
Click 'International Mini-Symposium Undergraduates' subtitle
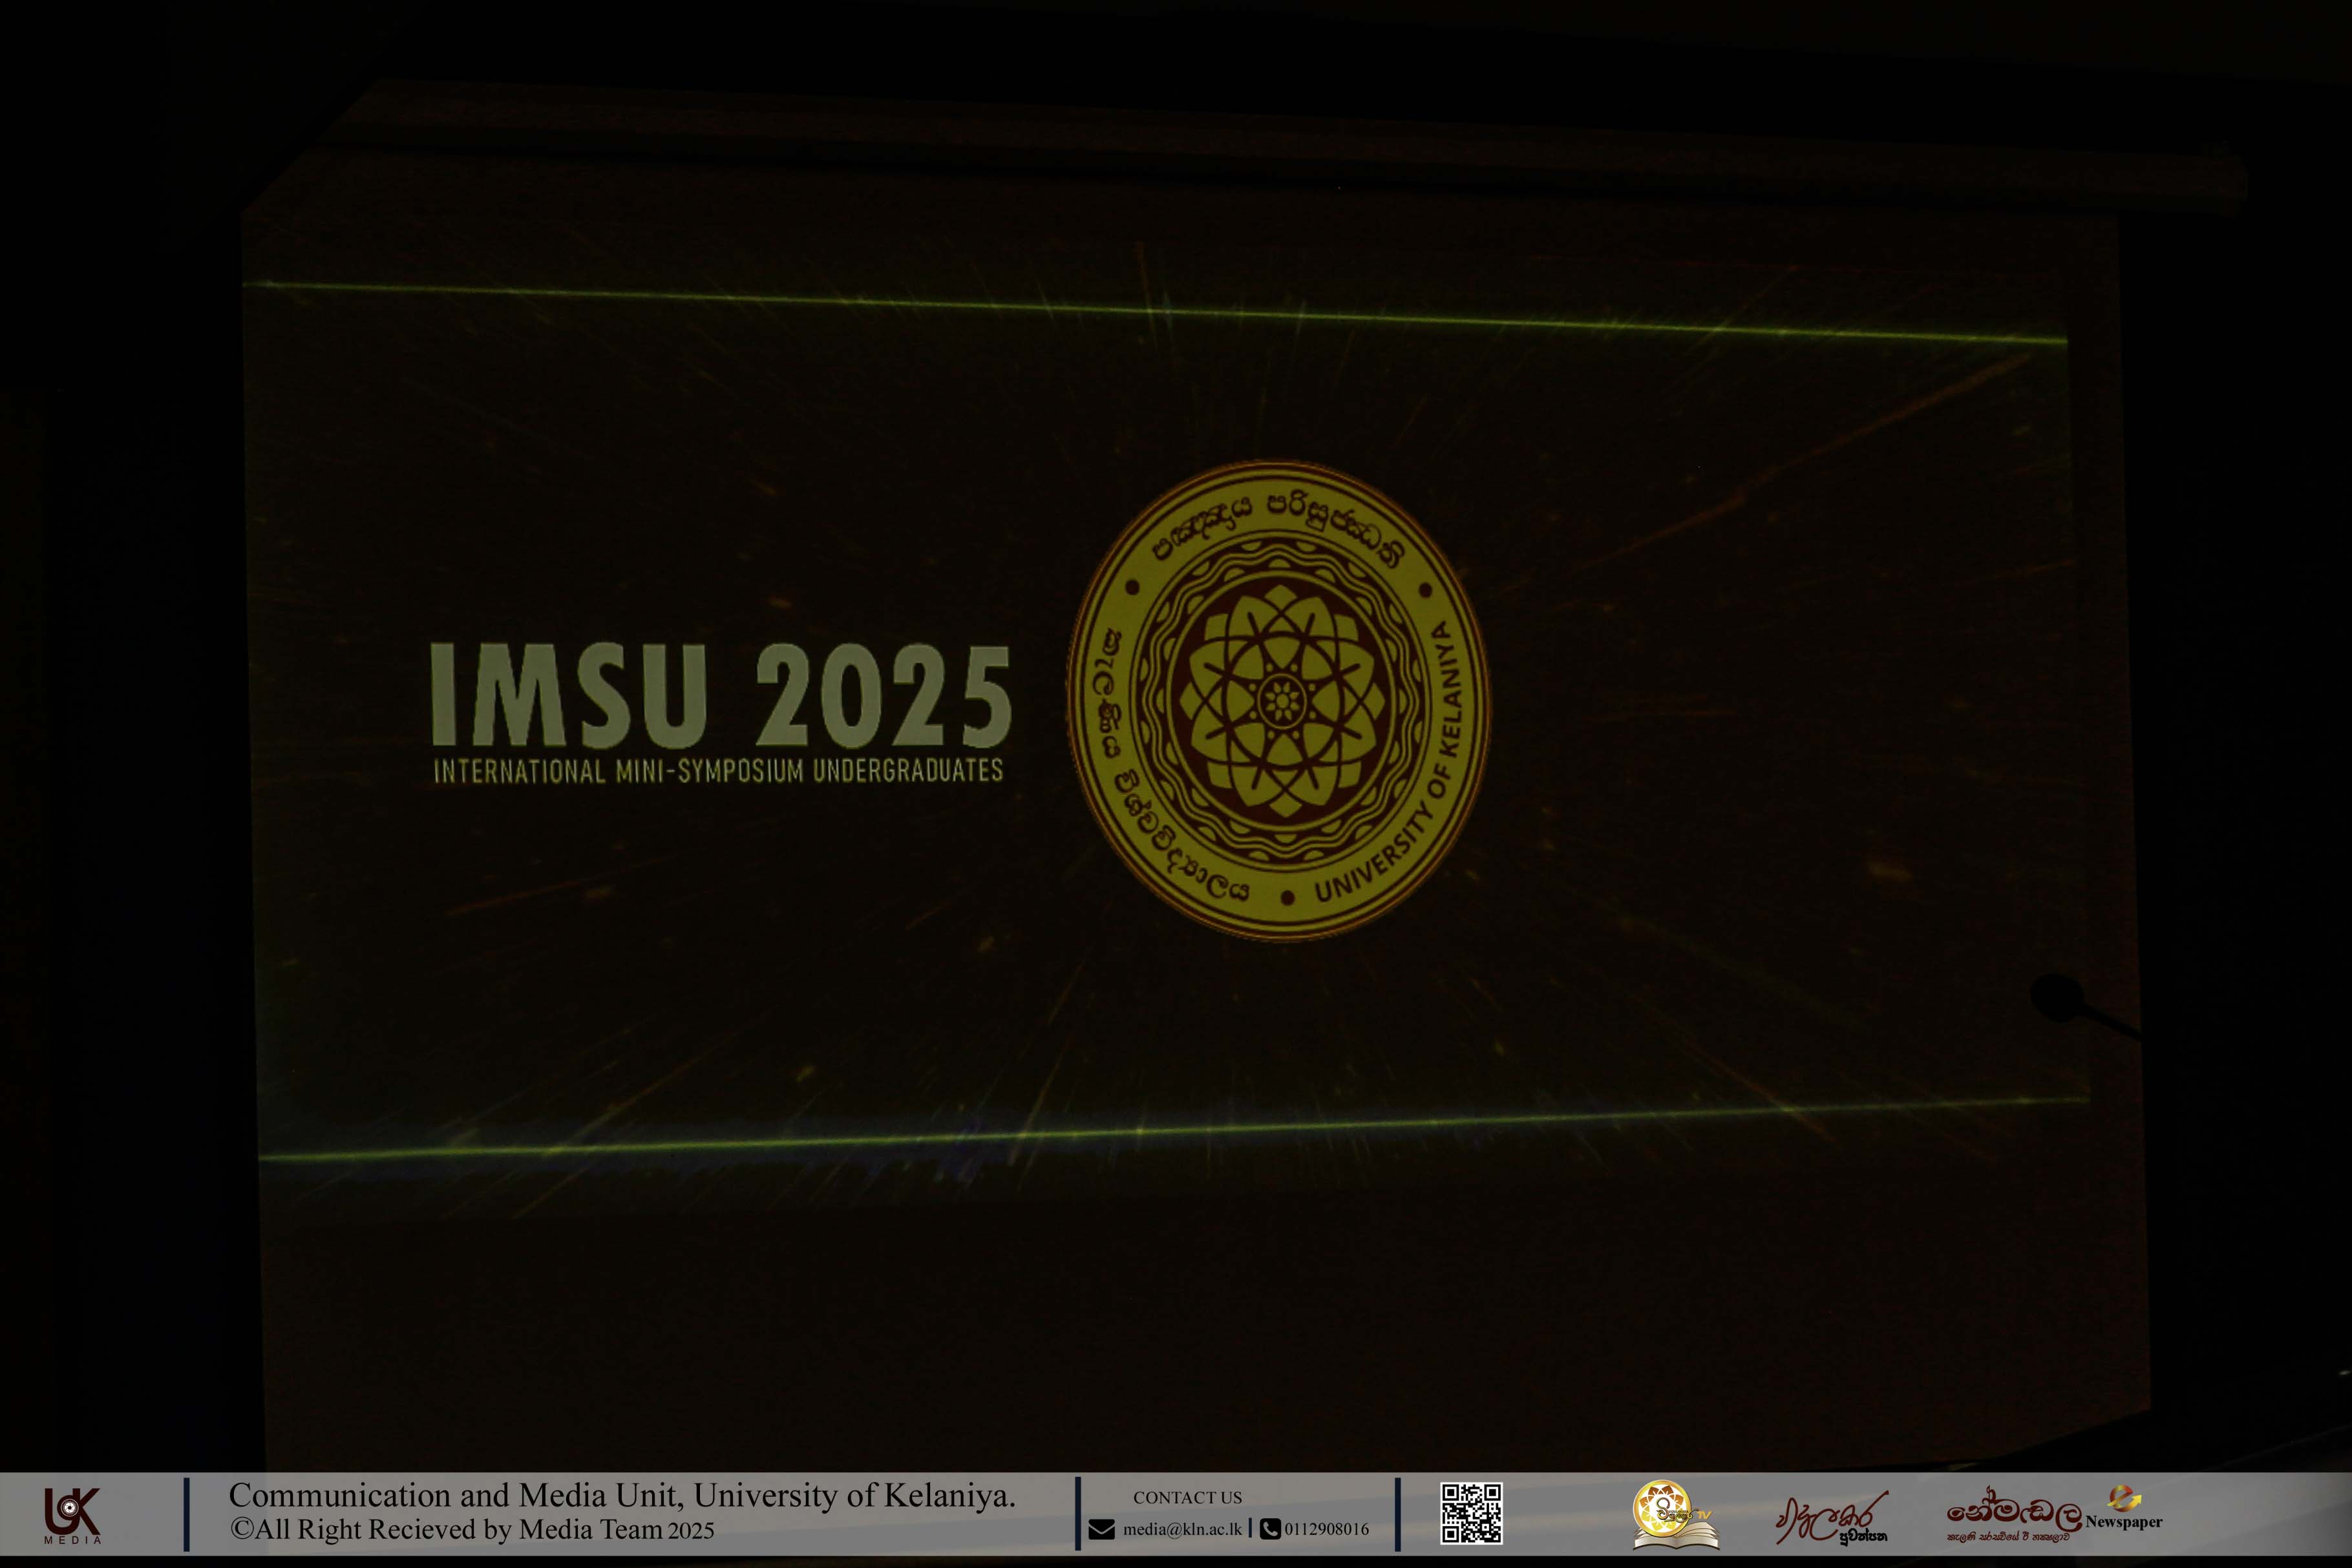pos(718,771)
